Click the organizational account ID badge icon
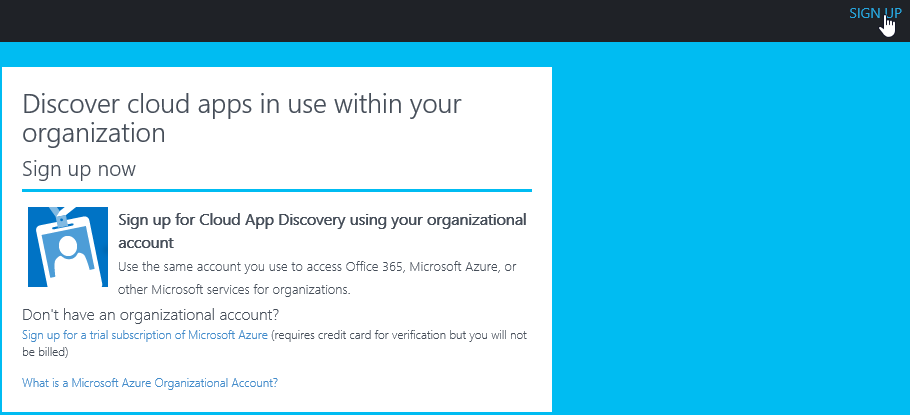This screenshot has width=910, height=415. (x=67, y=248)
